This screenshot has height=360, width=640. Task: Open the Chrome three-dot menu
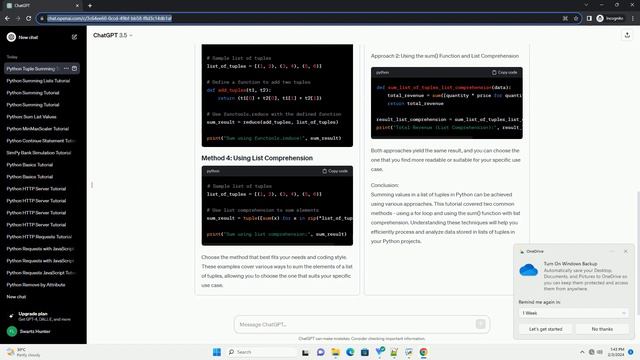click(633, 18)
